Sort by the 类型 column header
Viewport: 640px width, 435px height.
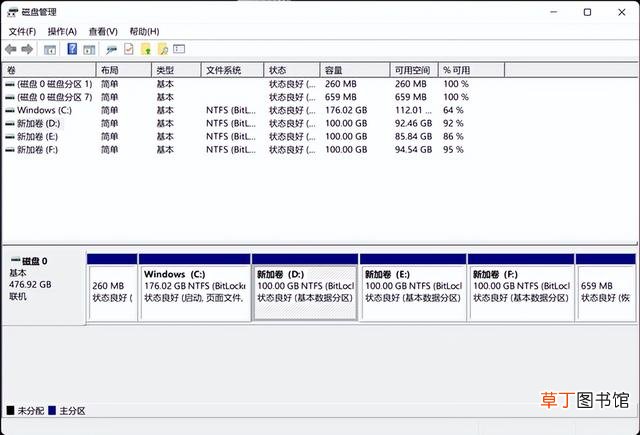point(176,70)
